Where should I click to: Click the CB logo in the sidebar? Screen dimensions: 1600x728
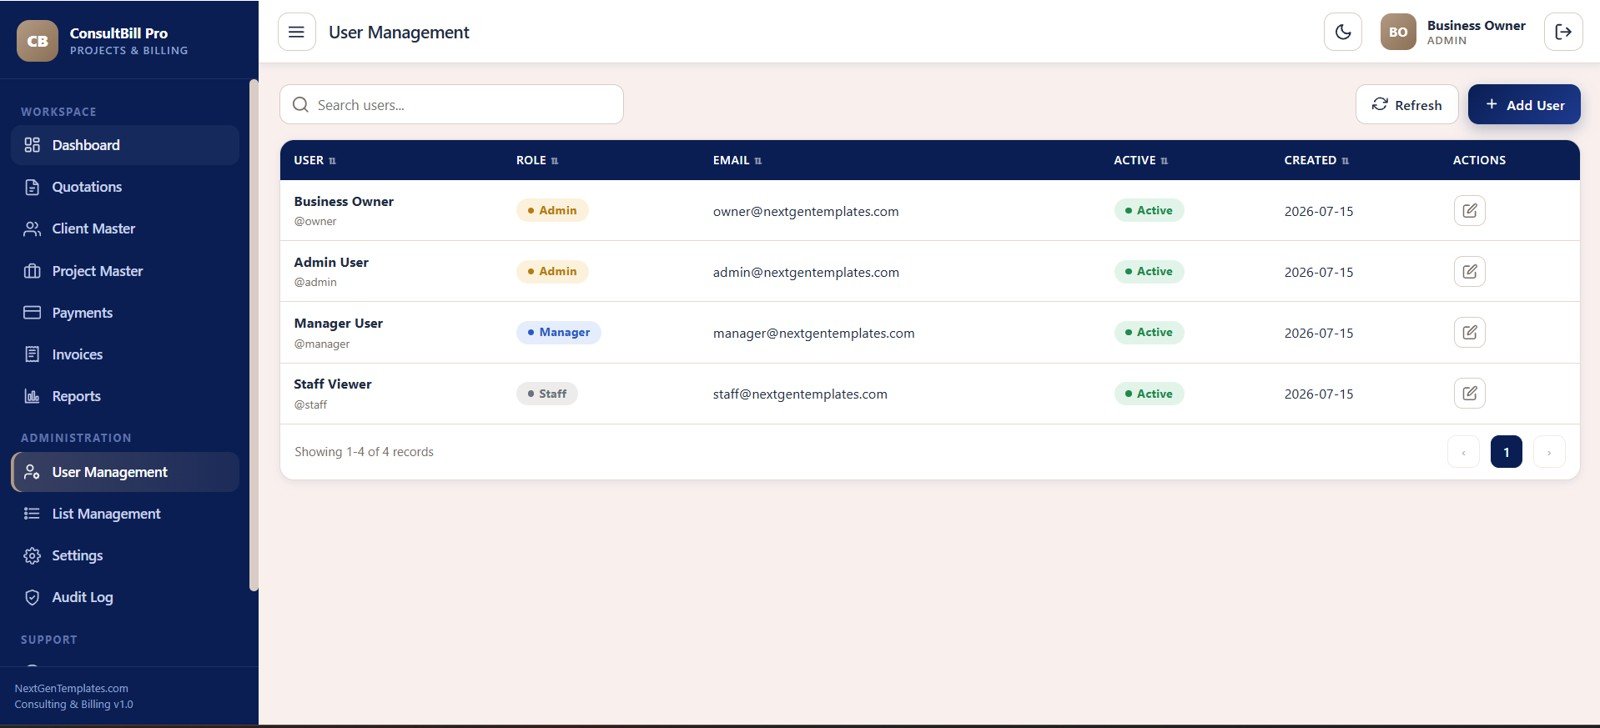[37, 41]
